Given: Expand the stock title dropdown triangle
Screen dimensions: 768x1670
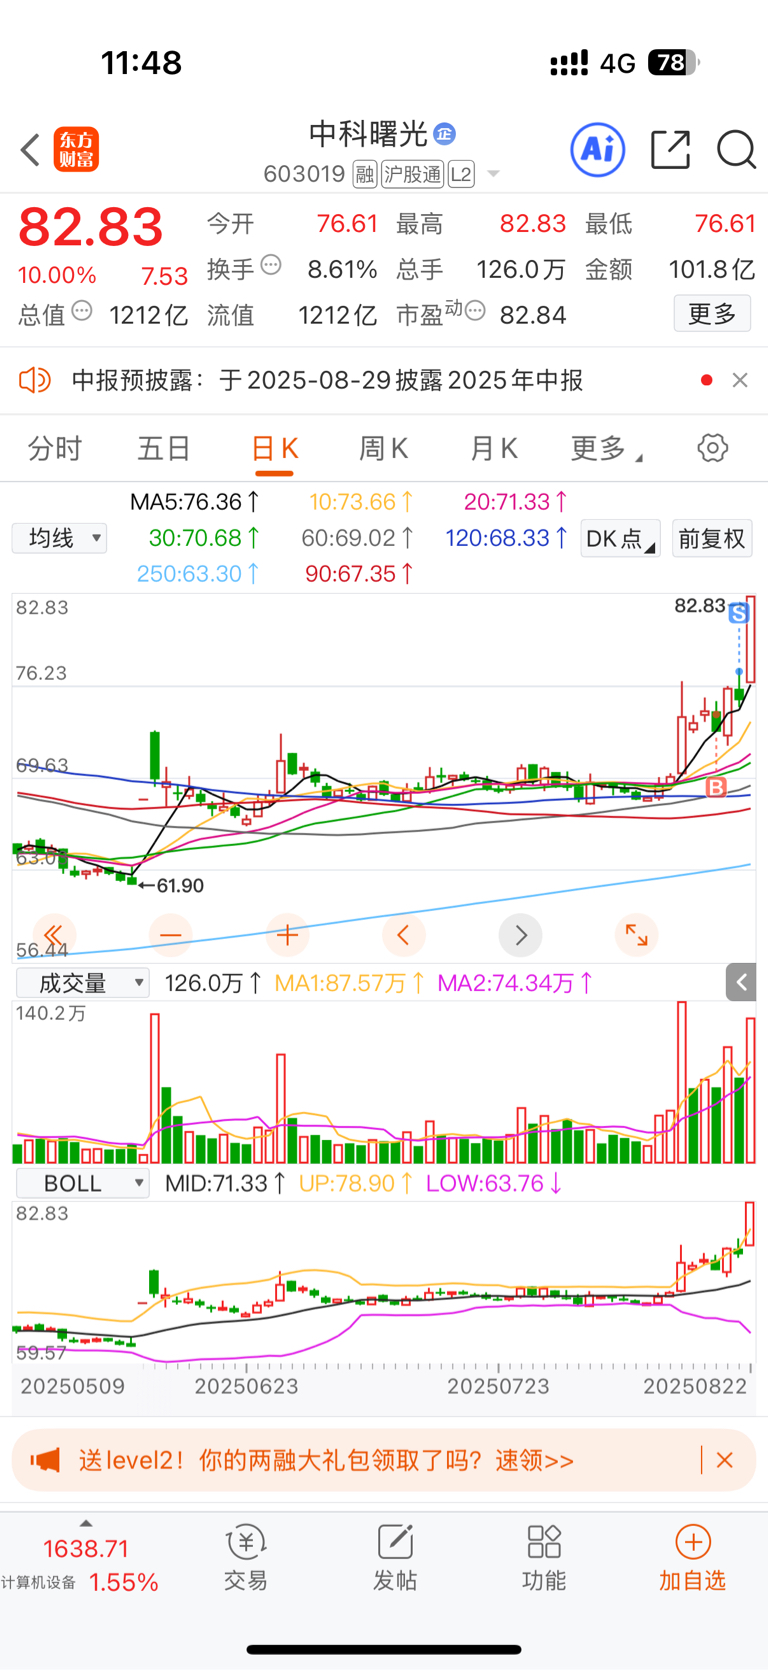Looking at the screenshot, I should coord(493,175).
